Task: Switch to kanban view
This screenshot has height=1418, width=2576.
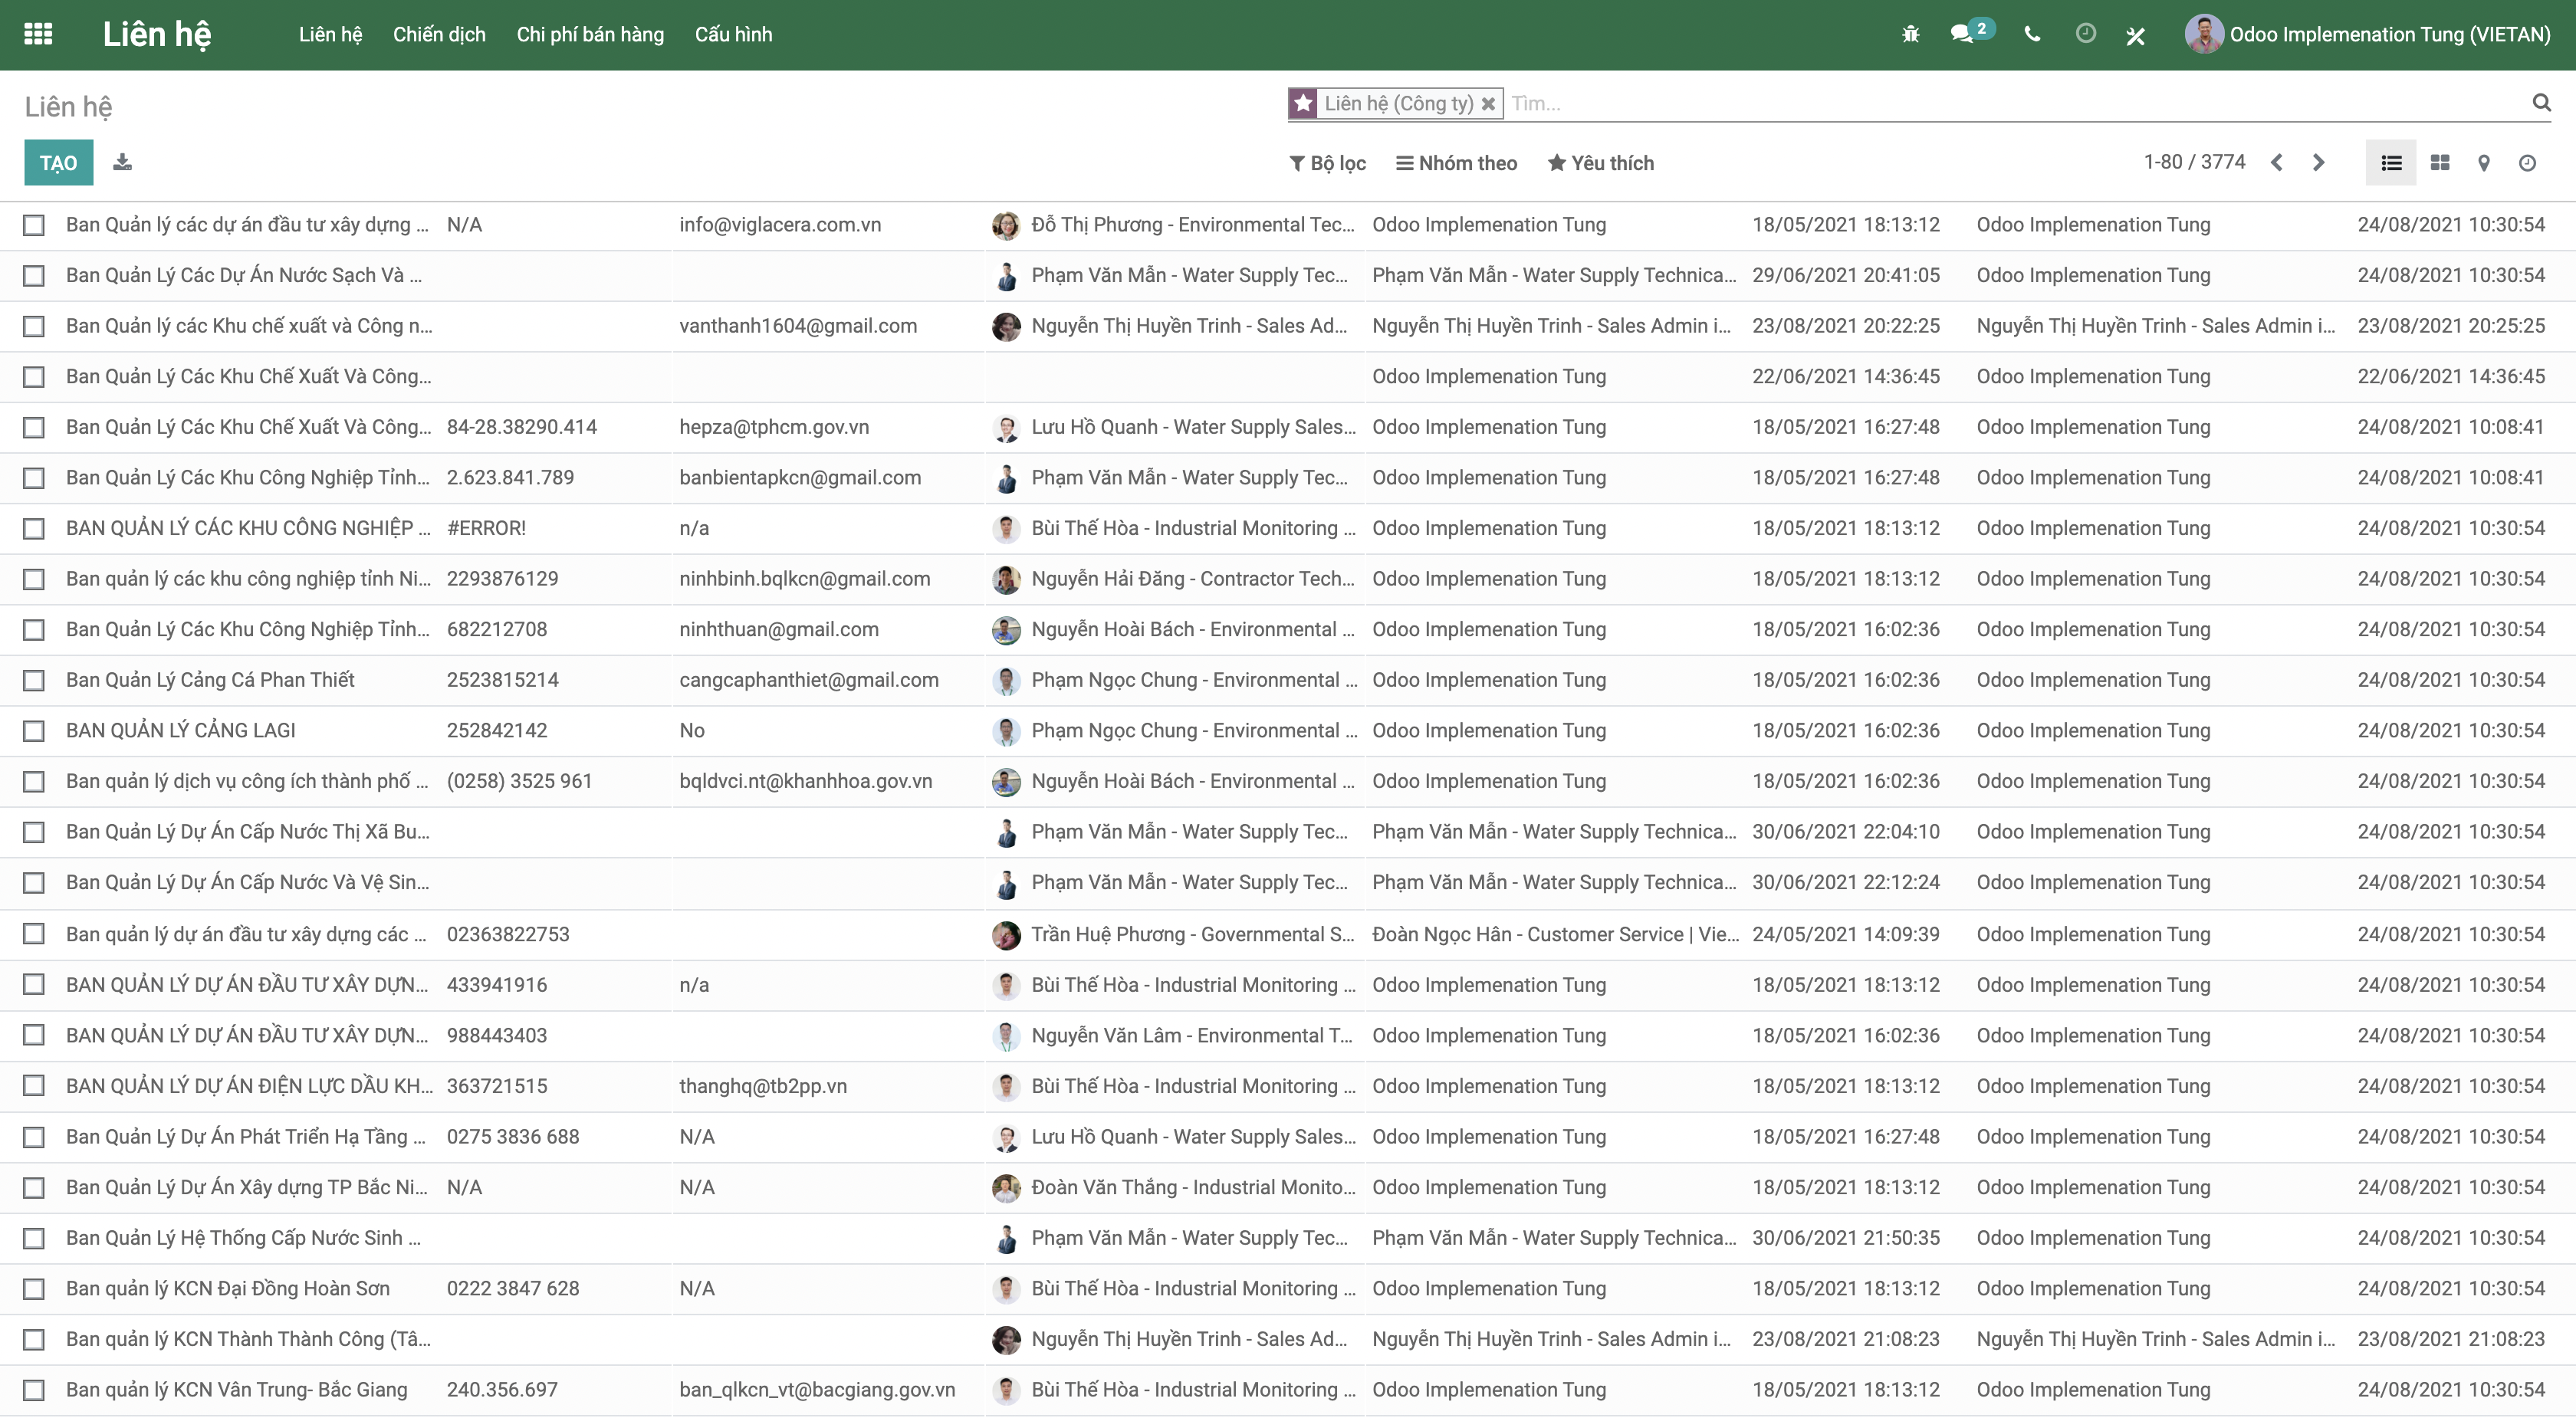Action: pos(2440,162)
